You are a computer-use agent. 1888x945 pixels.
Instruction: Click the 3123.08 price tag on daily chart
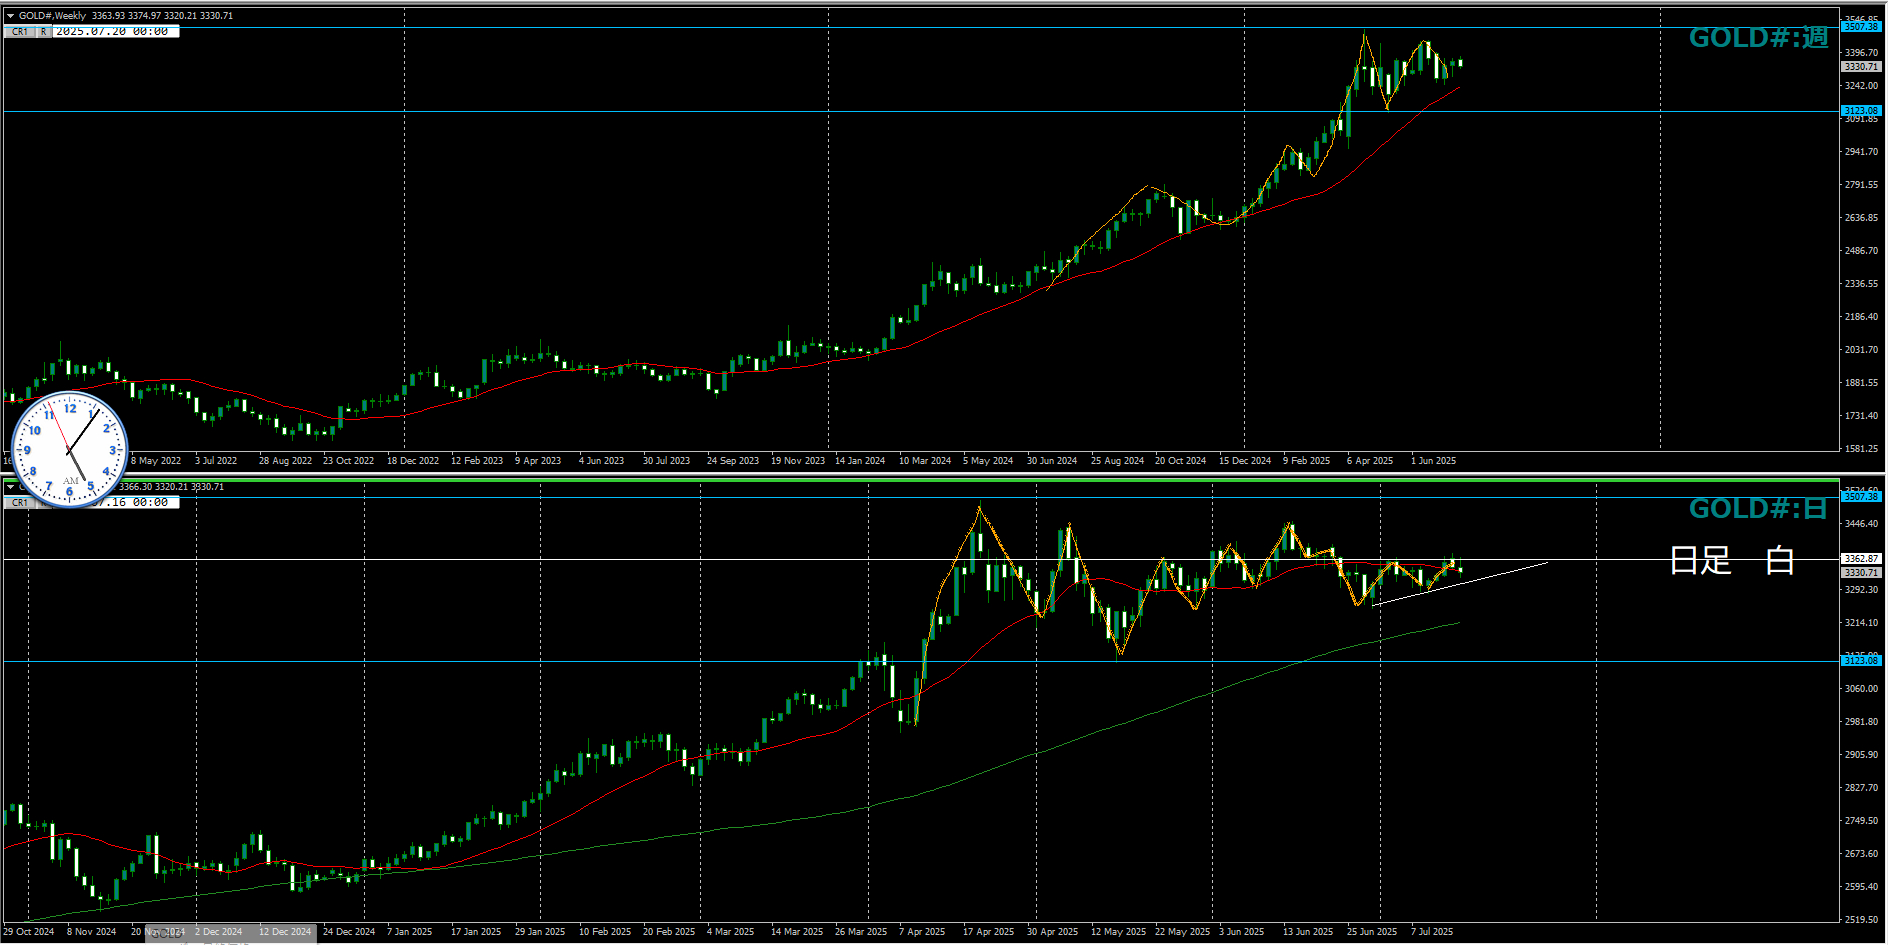pos(1862,661)
